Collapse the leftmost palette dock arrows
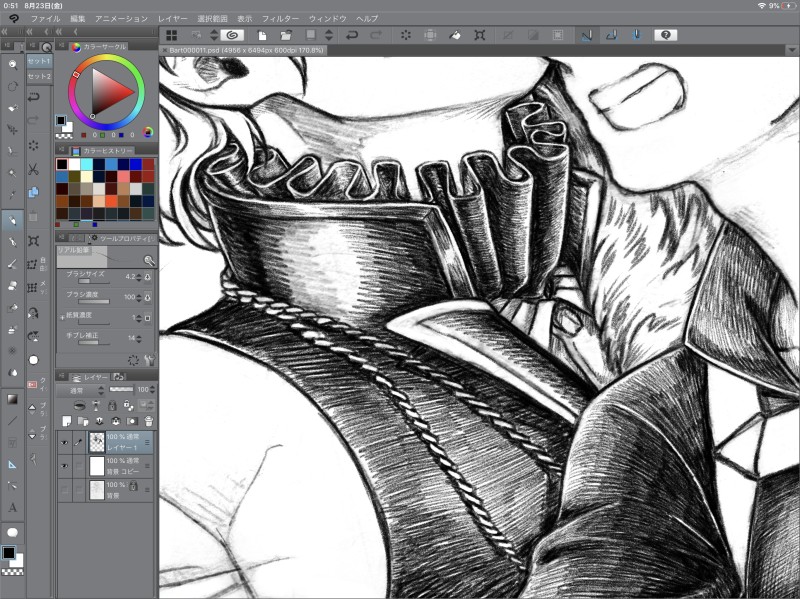 [x=4, y=32]
